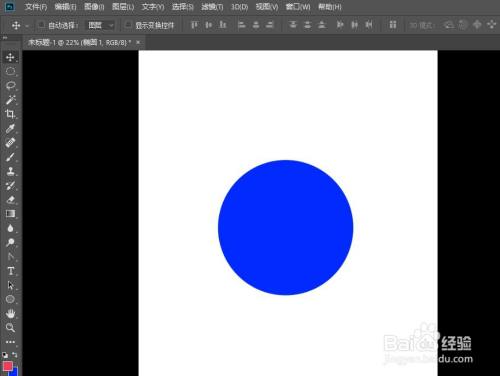Select the History Brush tool
The width and height of the screenshot is (500, 376).
click(10, 185)
